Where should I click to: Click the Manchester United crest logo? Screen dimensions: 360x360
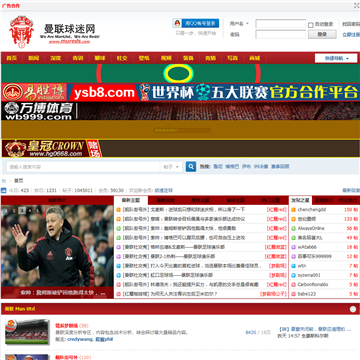point(21,32)
